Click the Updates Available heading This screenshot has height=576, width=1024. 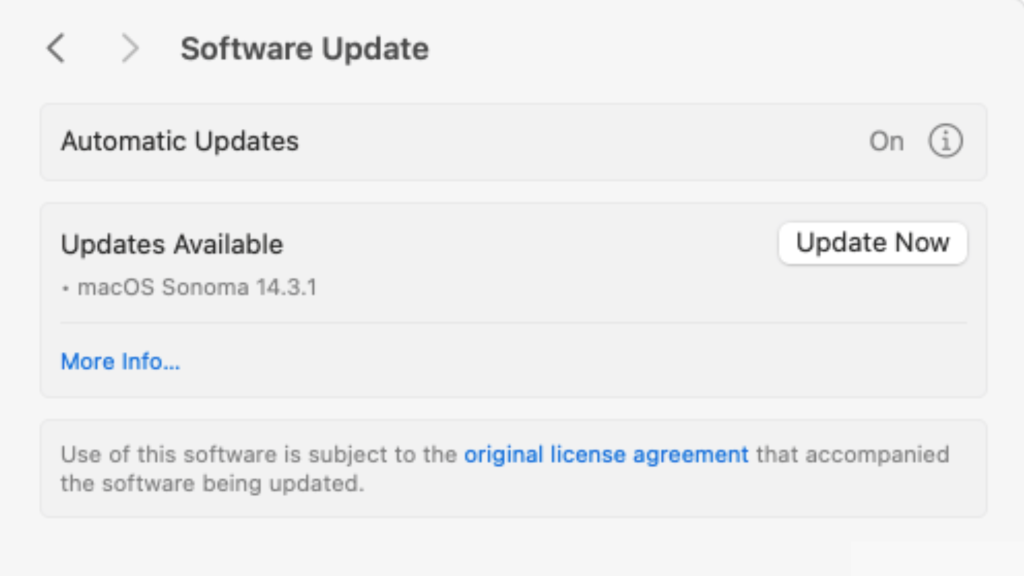tap(172, 244)
